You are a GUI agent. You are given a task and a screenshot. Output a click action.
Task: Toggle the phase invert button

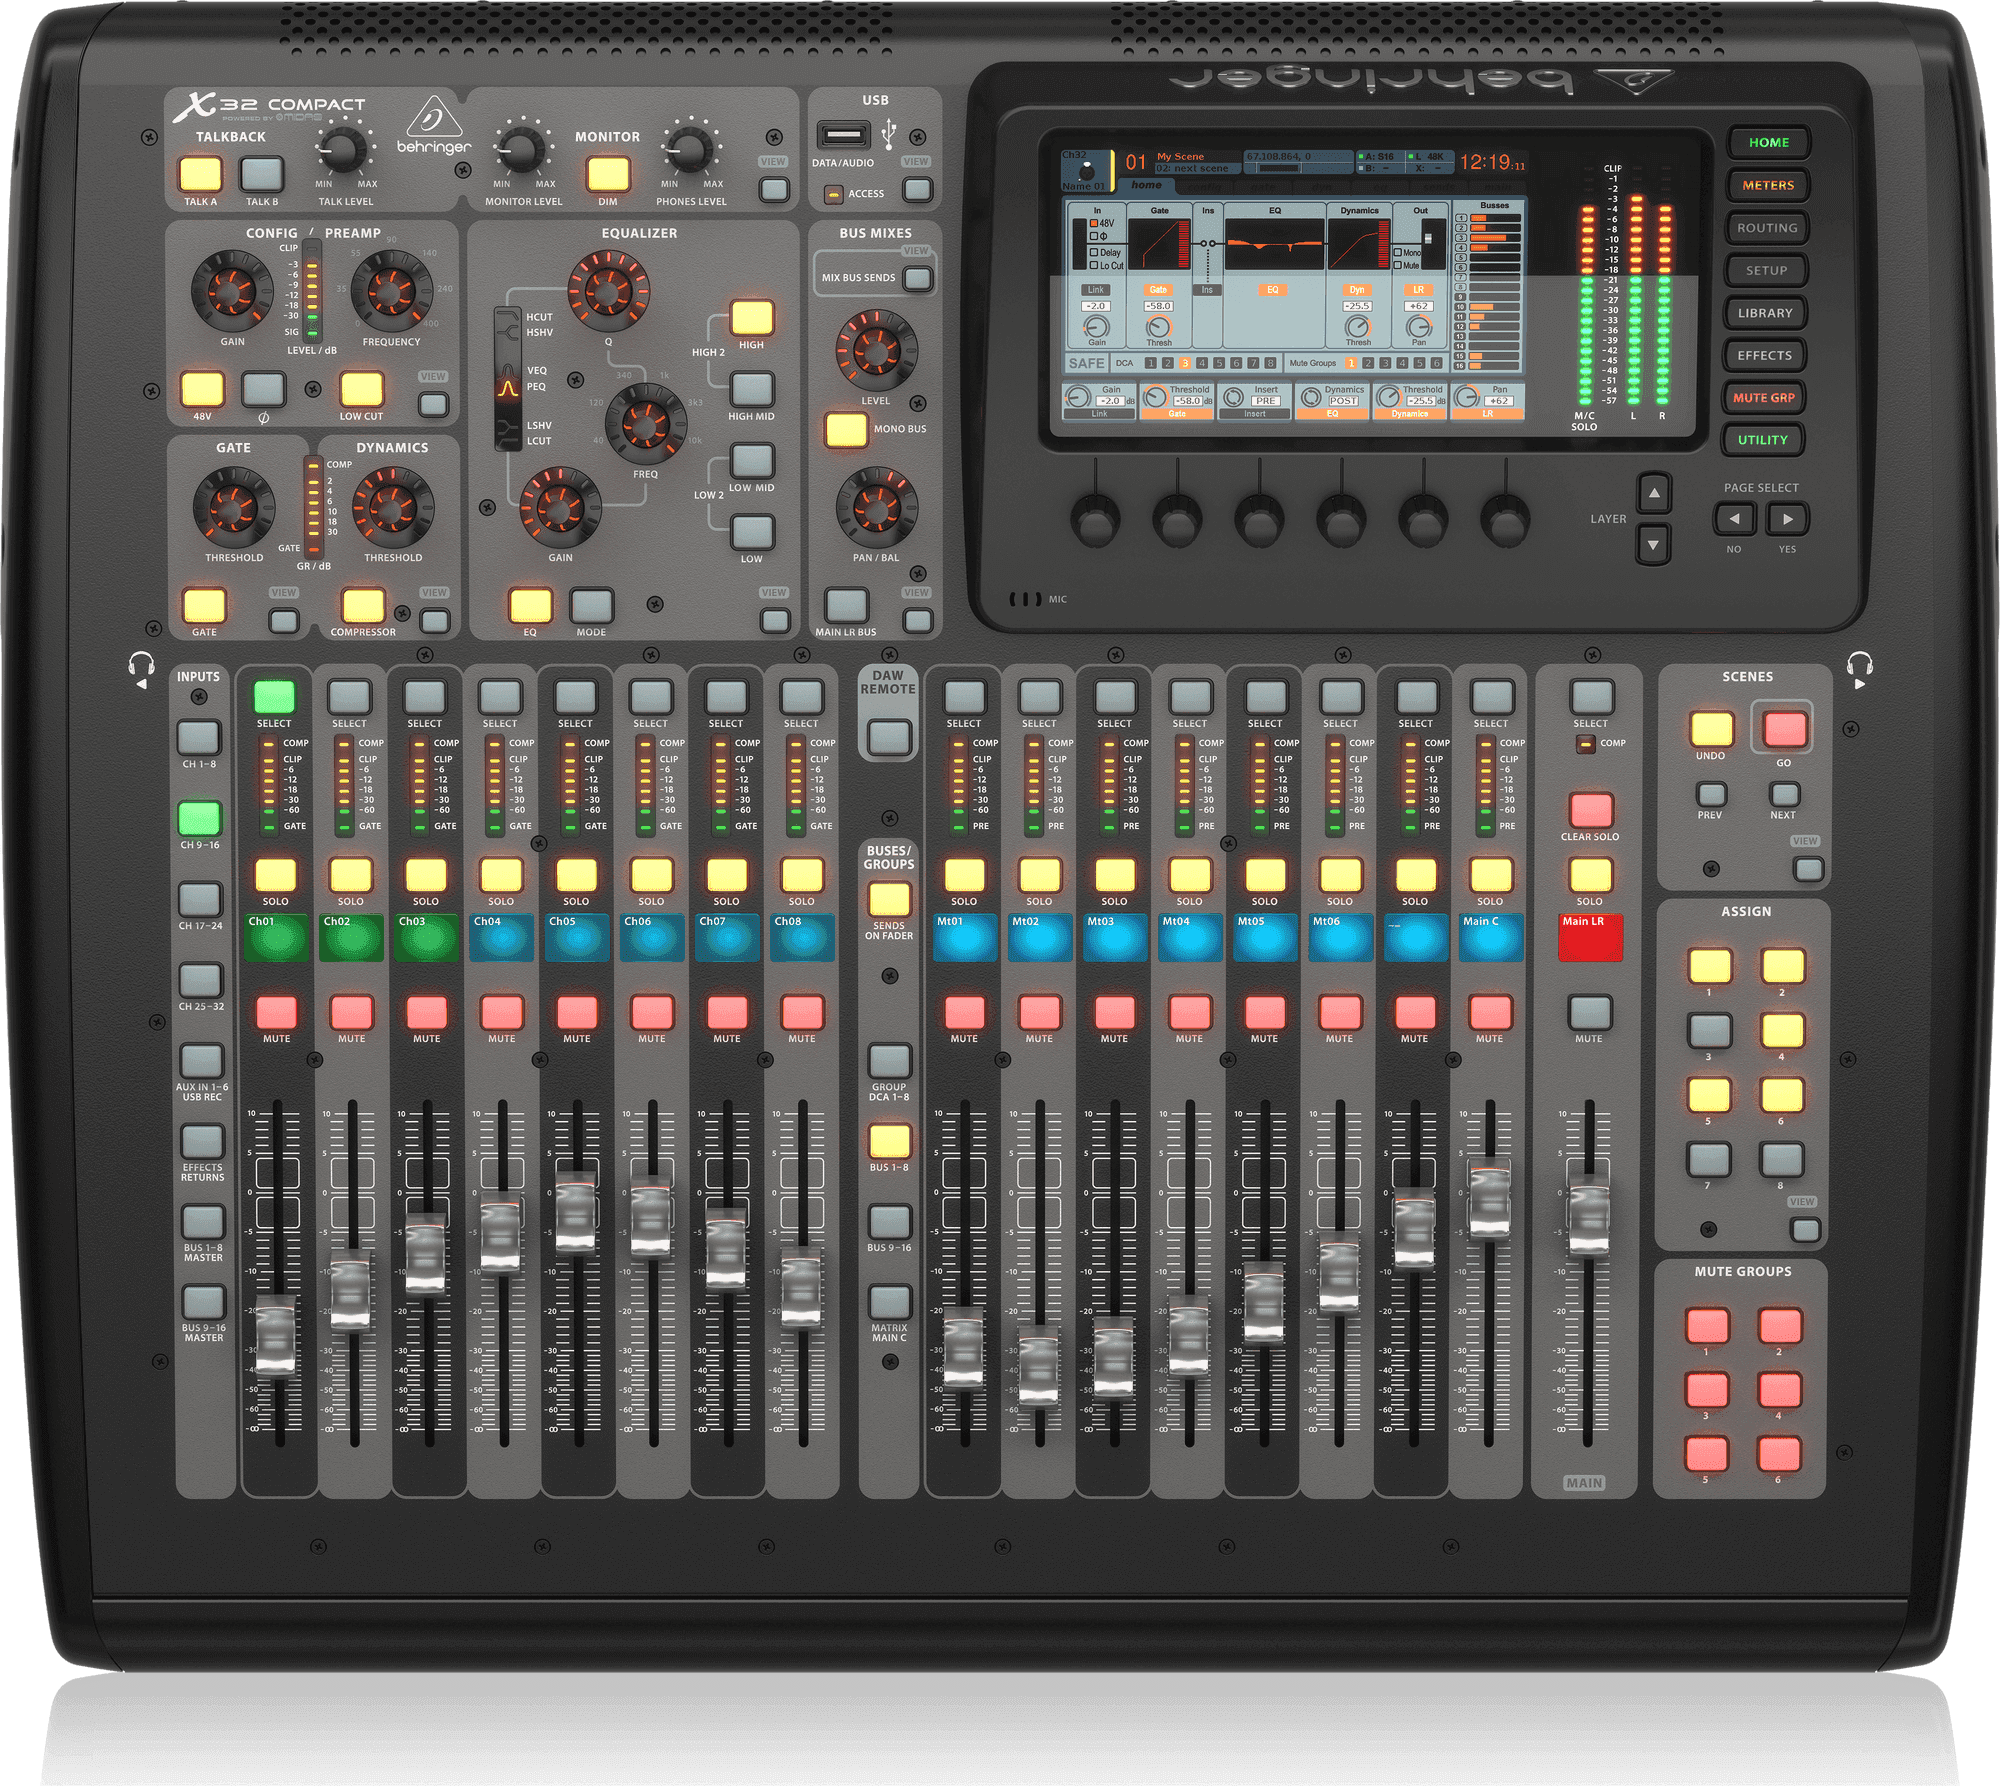tap(264, 389)
